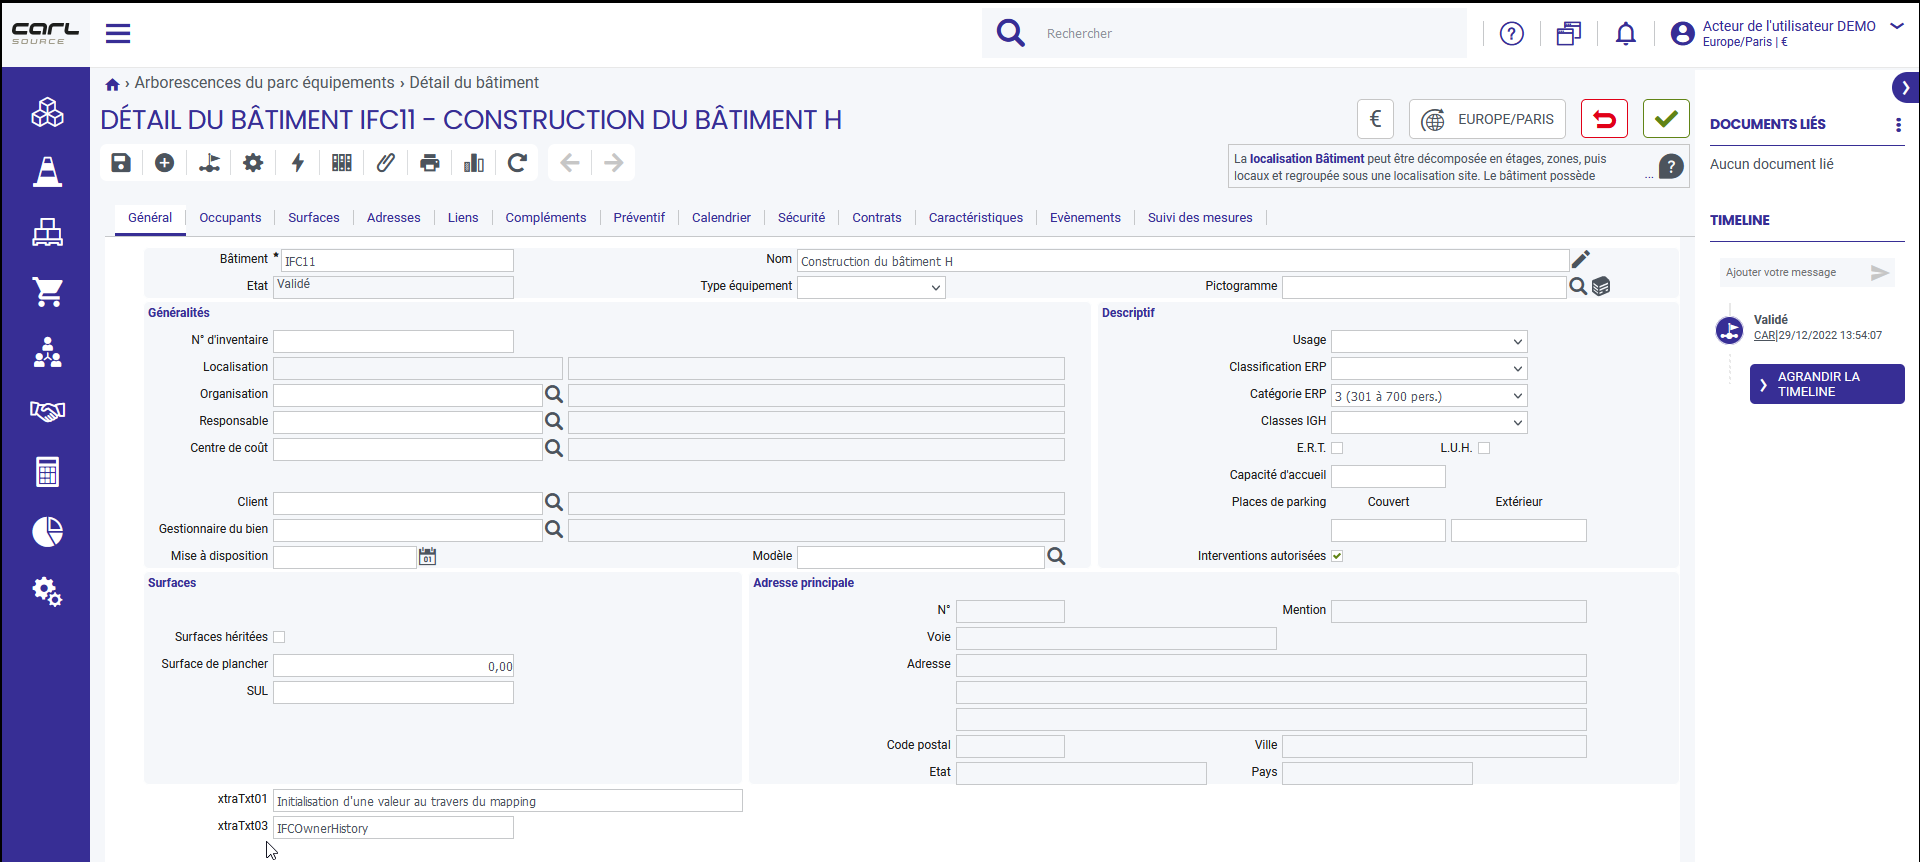Click the pencil icon next to Nom
1920x862 pixels.
(1581, 260)
